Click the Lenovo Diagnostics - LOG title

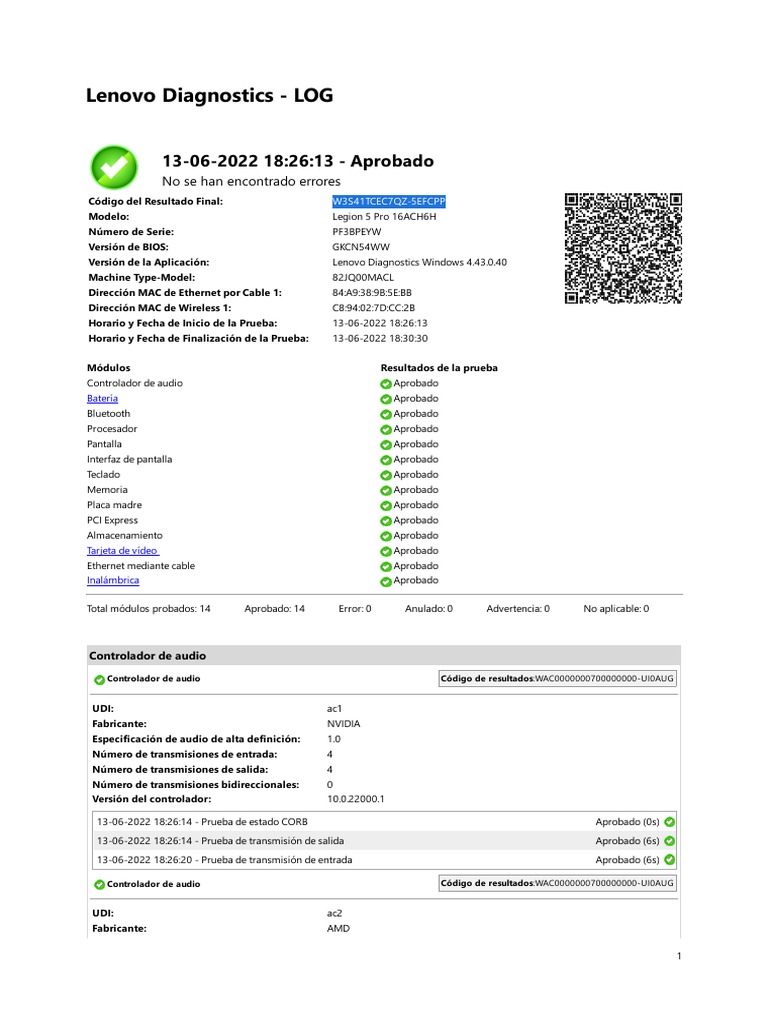tap(210, 95)
